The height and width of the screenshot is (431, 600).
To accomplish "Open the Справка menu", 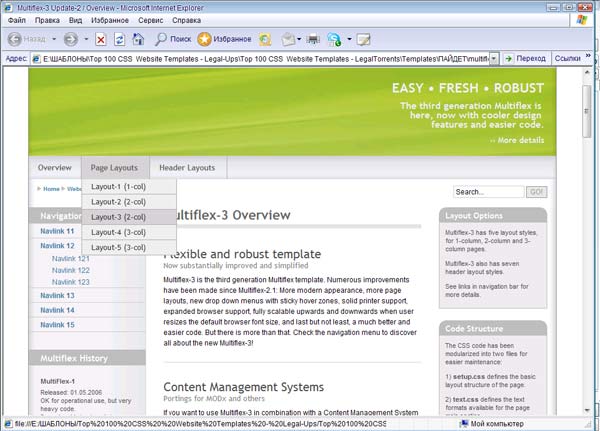I will [186, 20].
